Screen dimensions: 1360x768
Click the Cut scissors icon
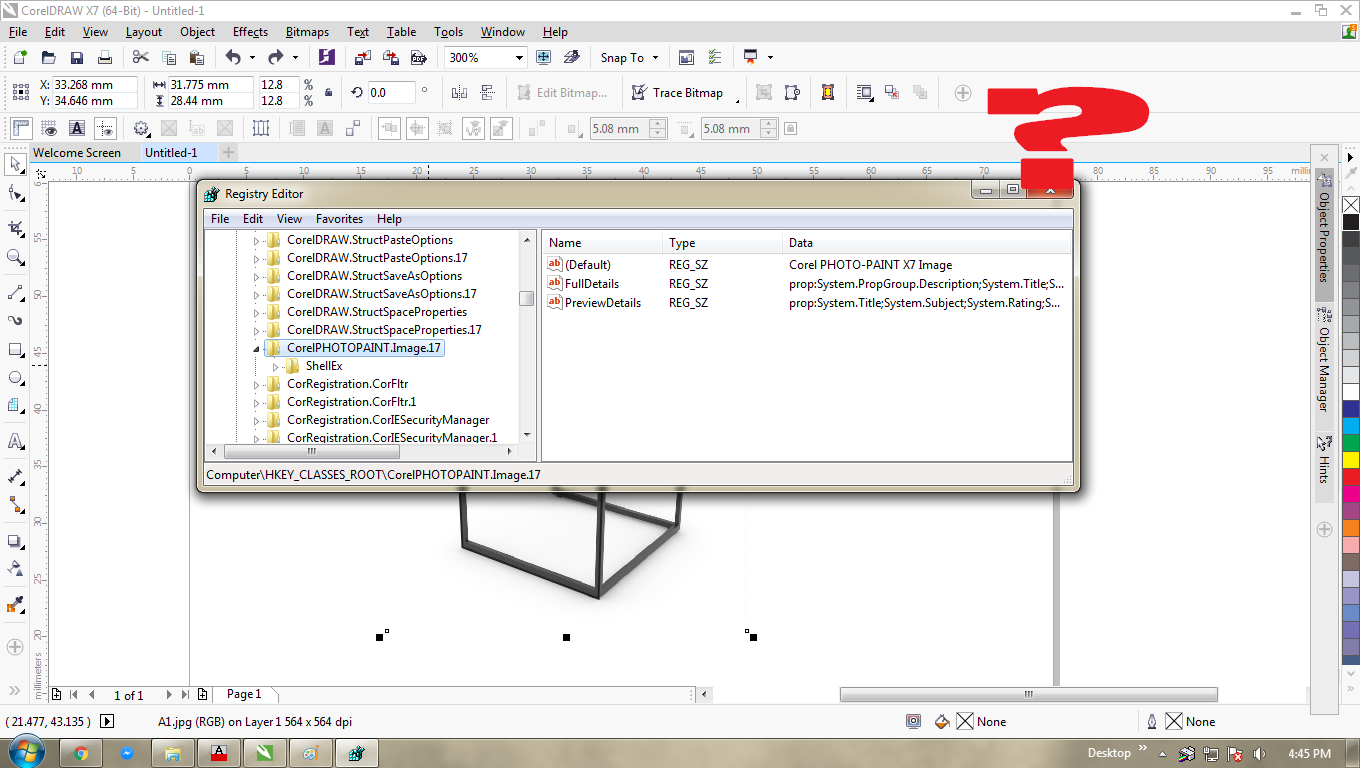pos(140,57)
